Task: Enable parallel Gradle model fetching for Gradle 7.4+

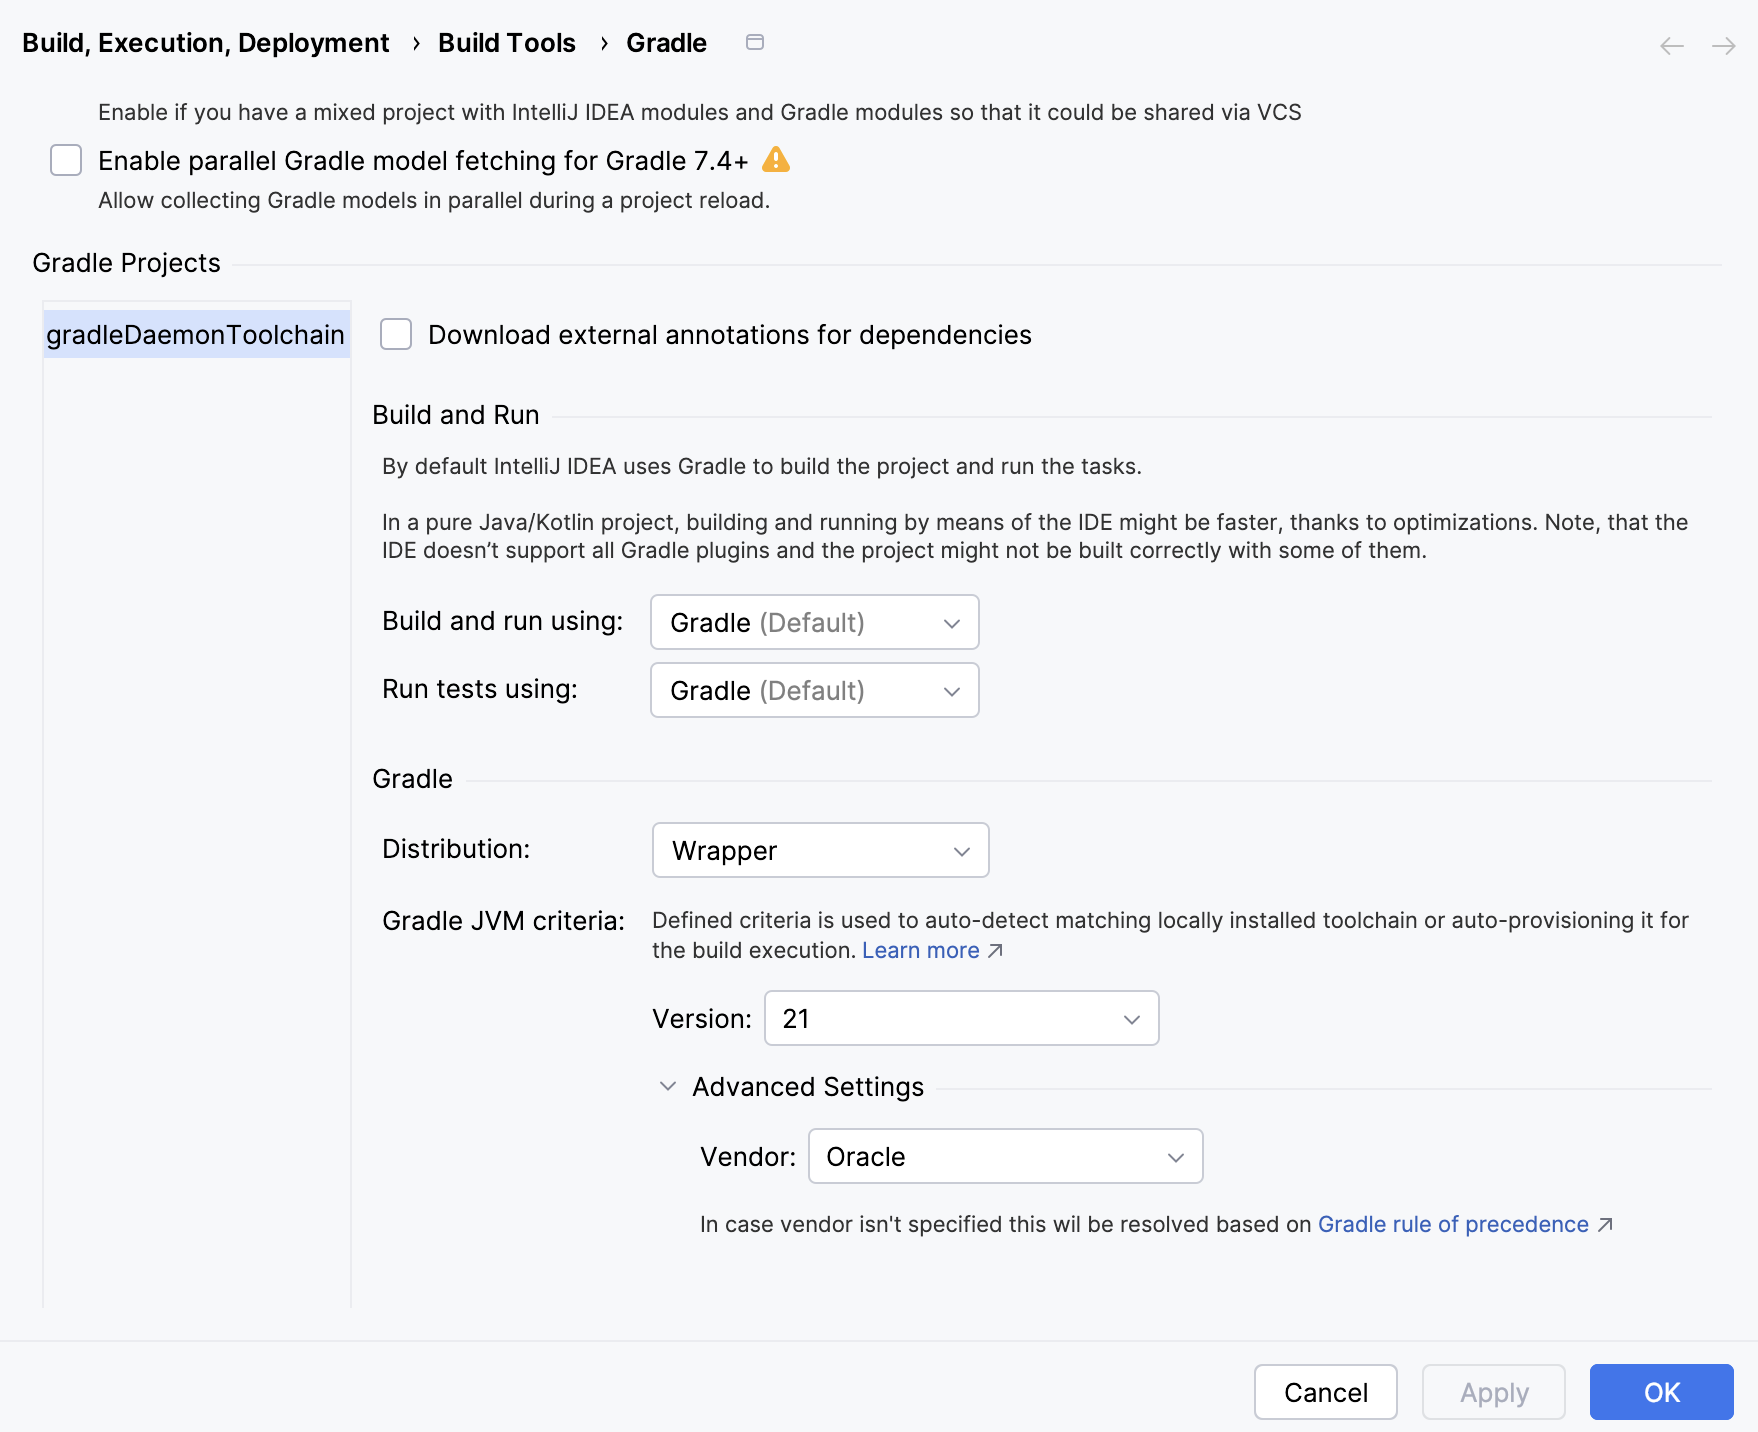Action: point(66,160)
